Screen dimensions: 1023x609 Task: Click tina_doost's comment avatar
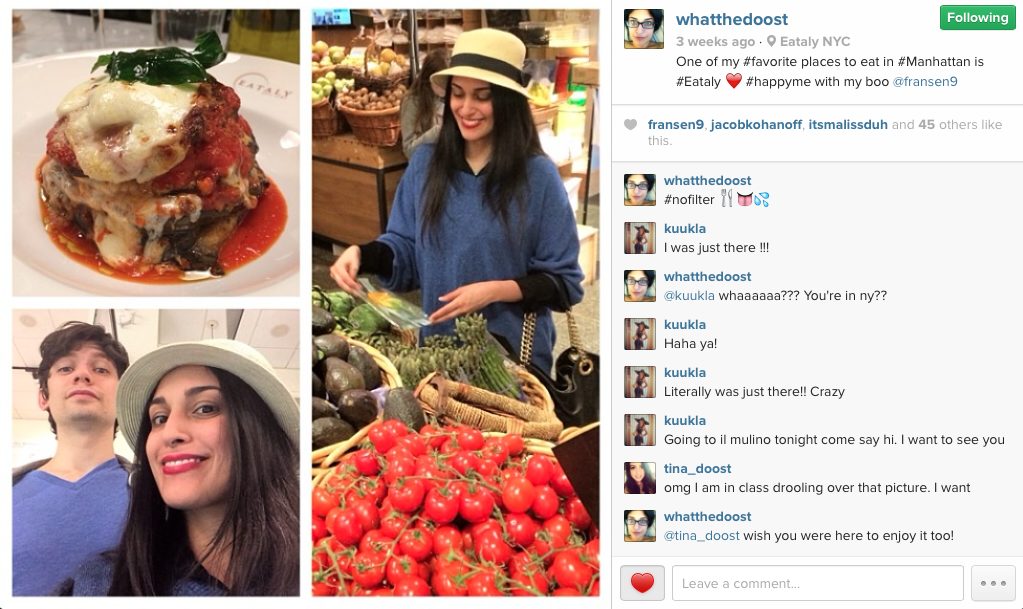click(x=639, y=478)
